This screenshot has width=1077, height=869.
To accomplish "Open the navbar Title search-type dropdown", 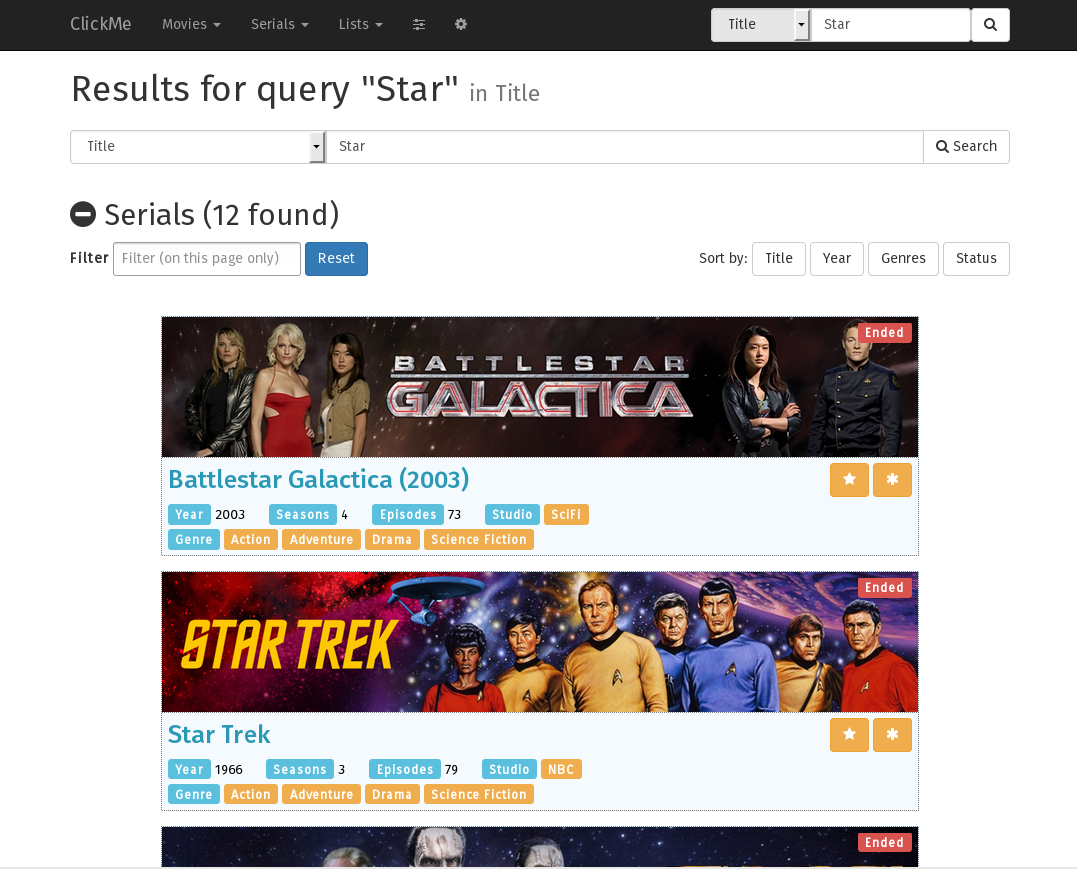I will click(x=760, y=25).
